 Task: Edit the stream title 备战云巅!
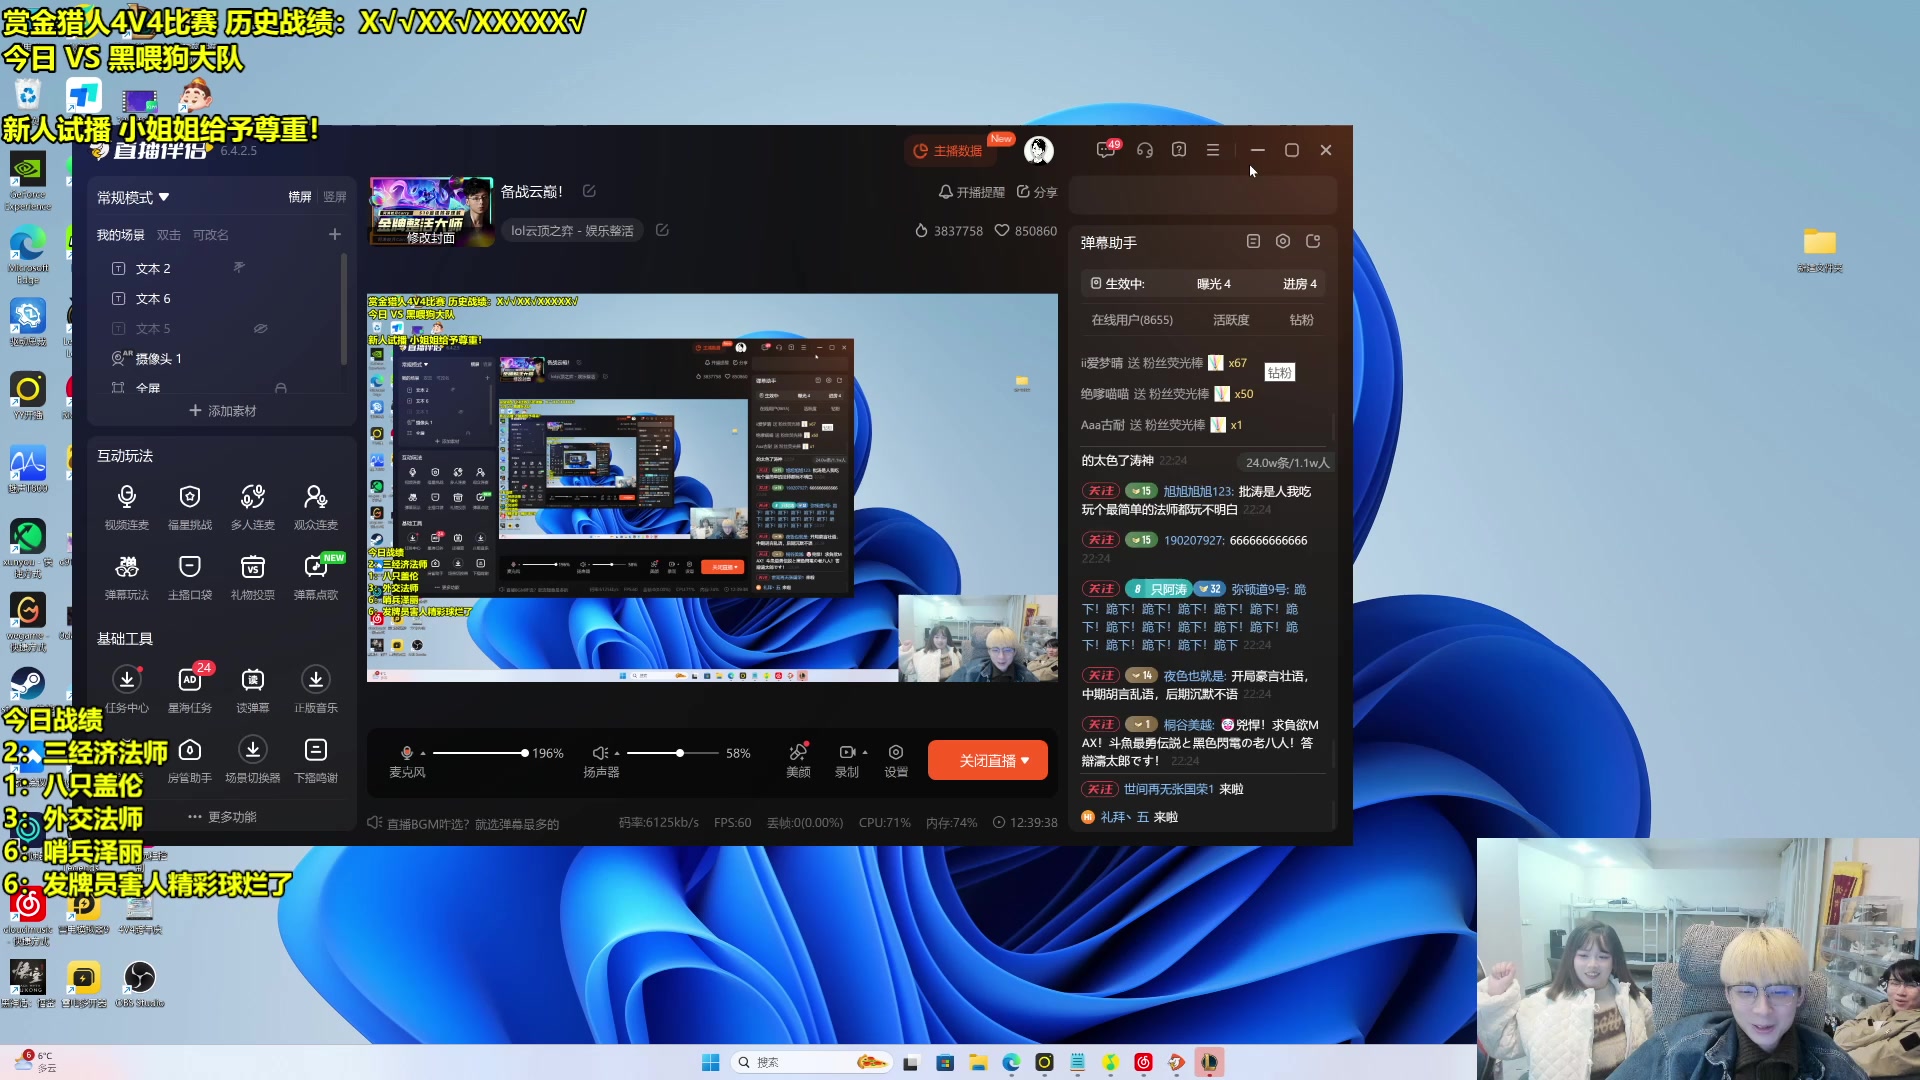[x=589, y=191]
